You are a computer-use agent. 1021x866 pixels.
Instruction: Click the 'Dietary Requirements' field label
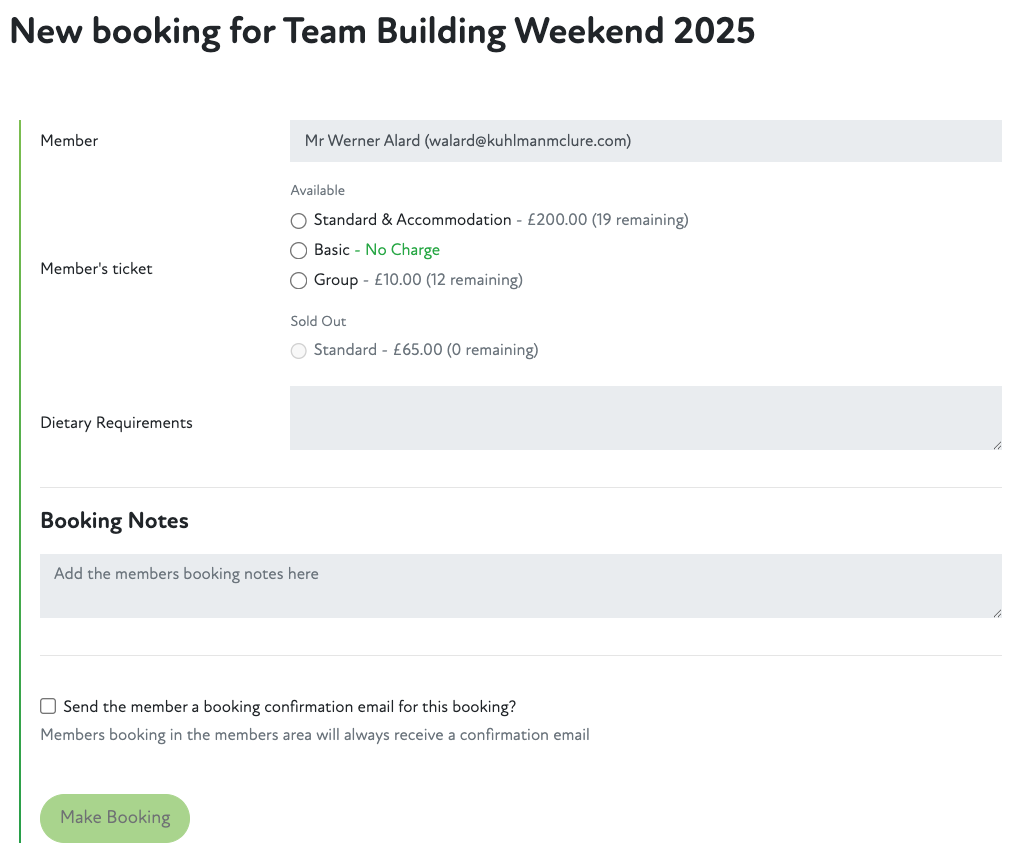click(116, 423)
